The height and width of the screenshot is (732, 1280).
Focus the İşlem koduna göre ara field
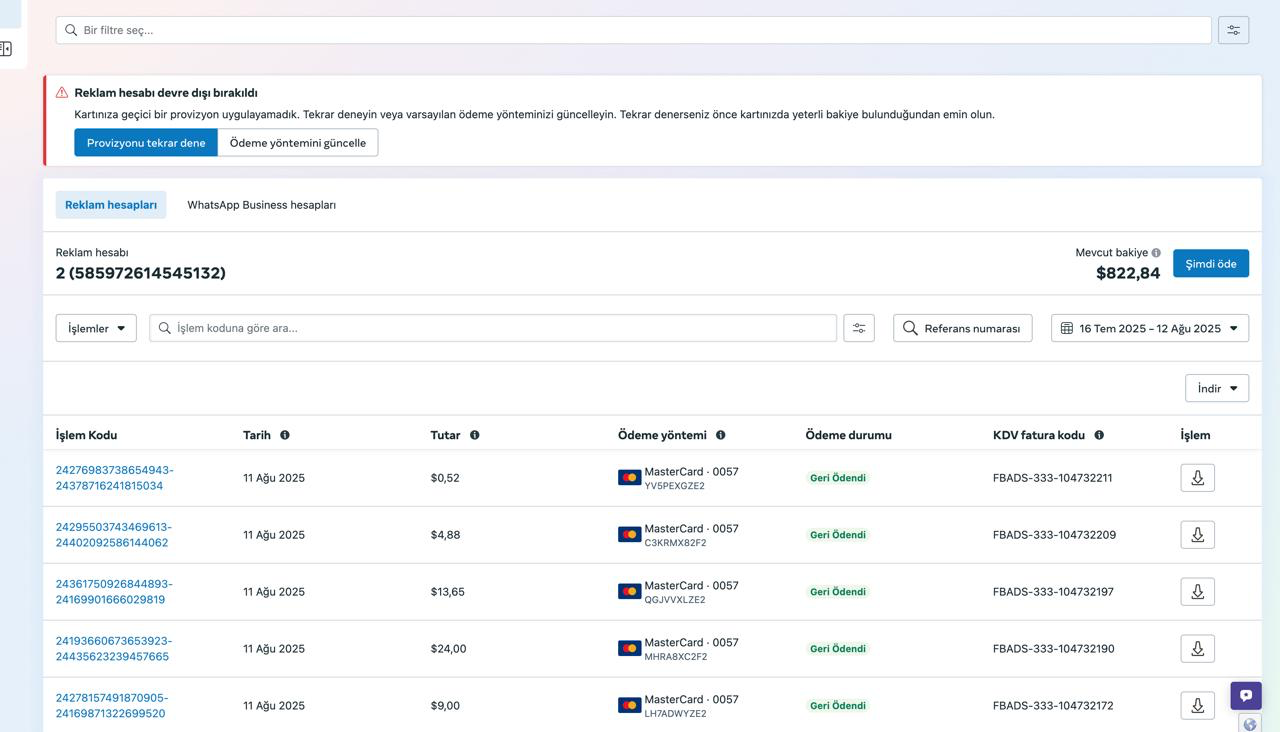tap(493, 328)
